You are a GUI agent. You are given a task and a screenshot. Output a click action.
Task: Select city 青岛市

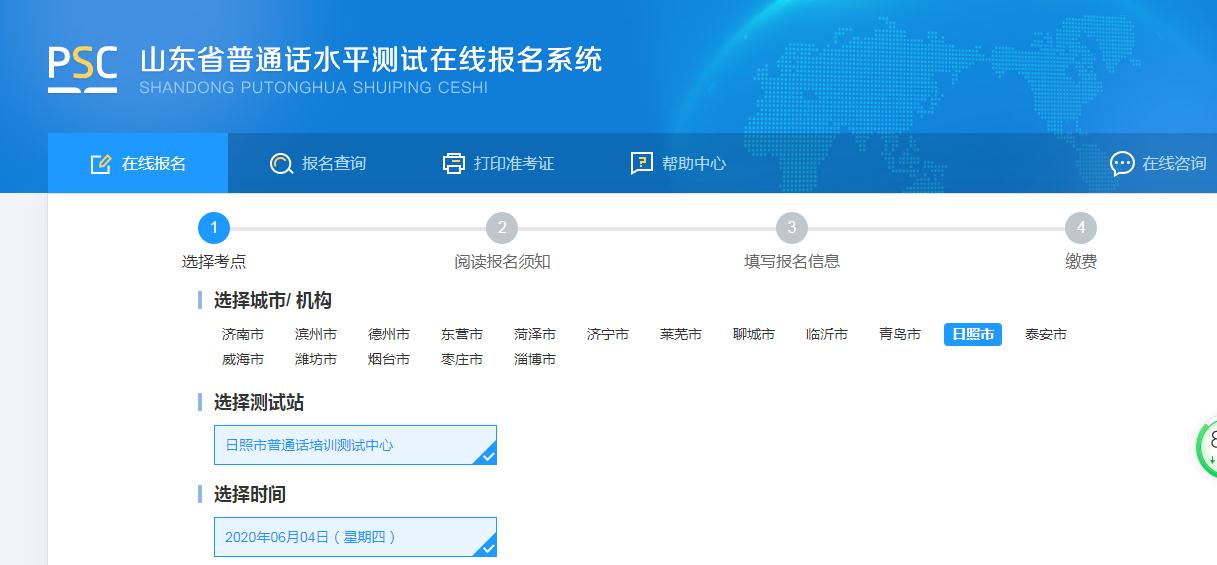point(900,334)
